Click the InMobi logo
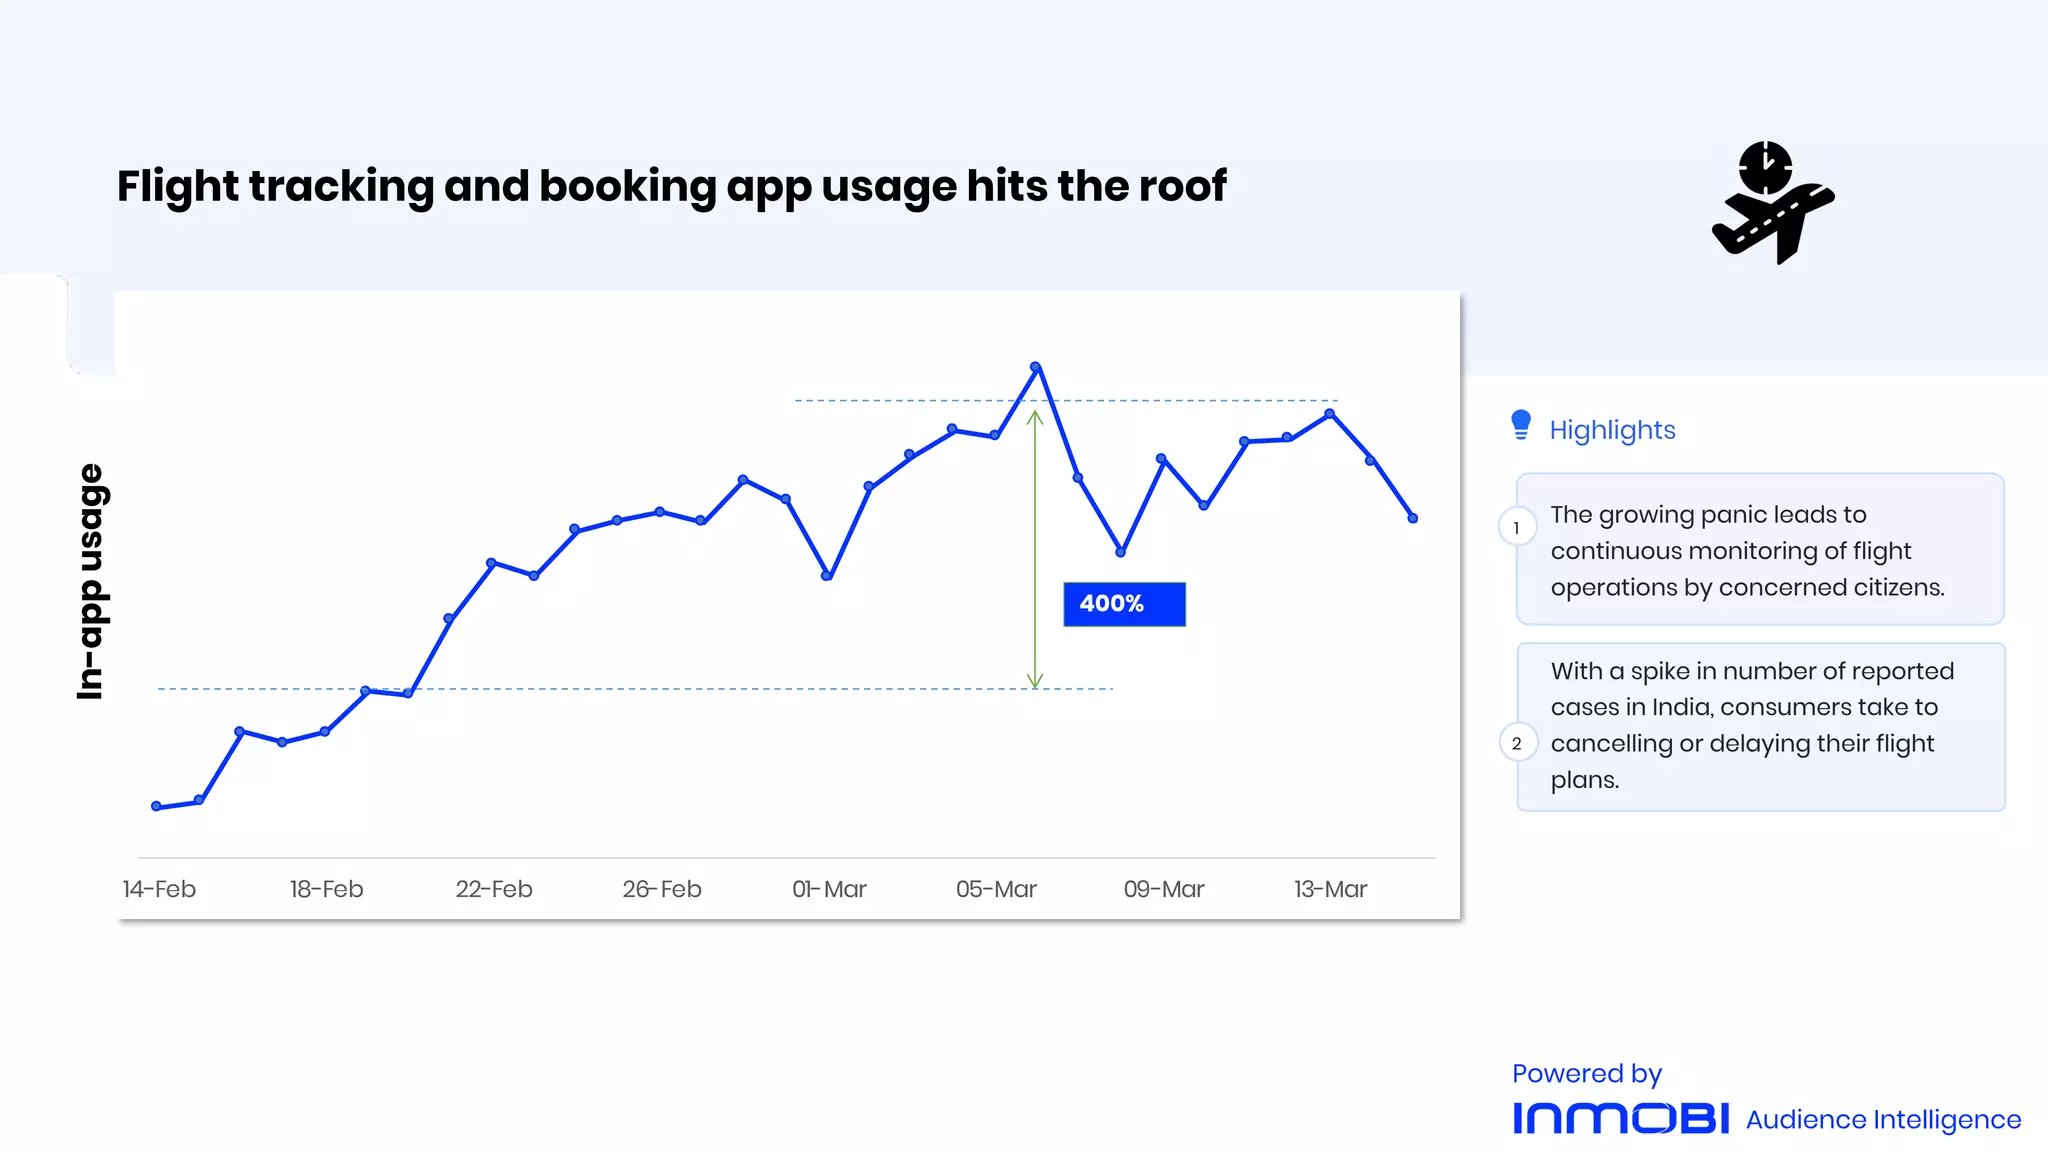The image size is (2048, 1152). 1621,1118
